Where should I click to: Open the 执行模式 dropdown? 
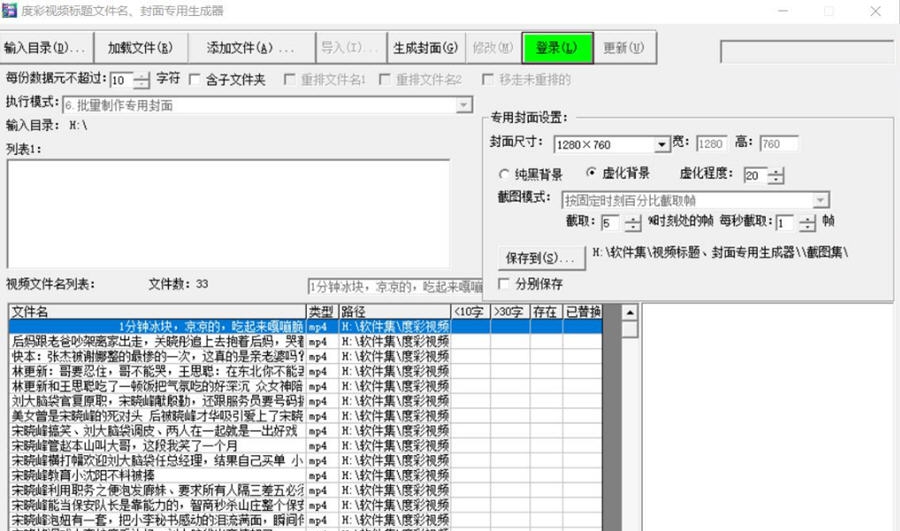[x=464, y=105]
